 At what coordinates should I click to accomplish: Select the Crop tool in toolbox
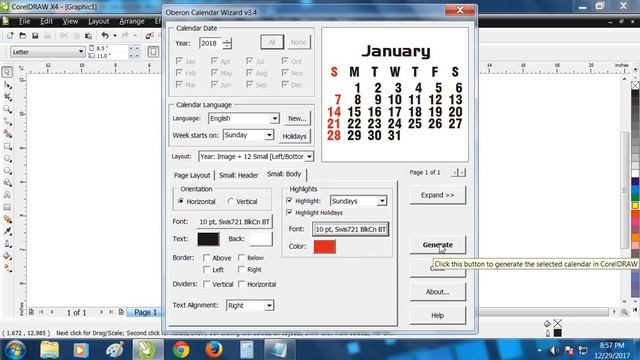coord(7,97)
